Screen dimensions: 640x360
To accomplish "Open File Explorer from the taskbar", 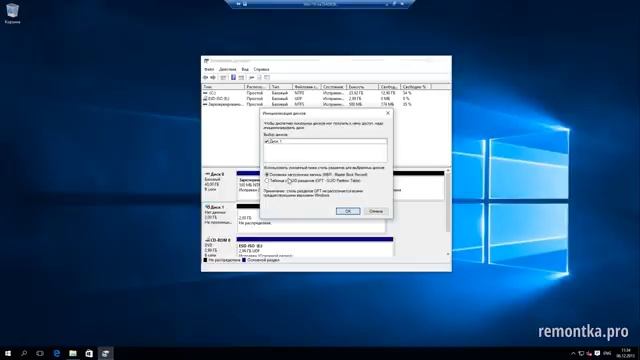I will [73, 353].
